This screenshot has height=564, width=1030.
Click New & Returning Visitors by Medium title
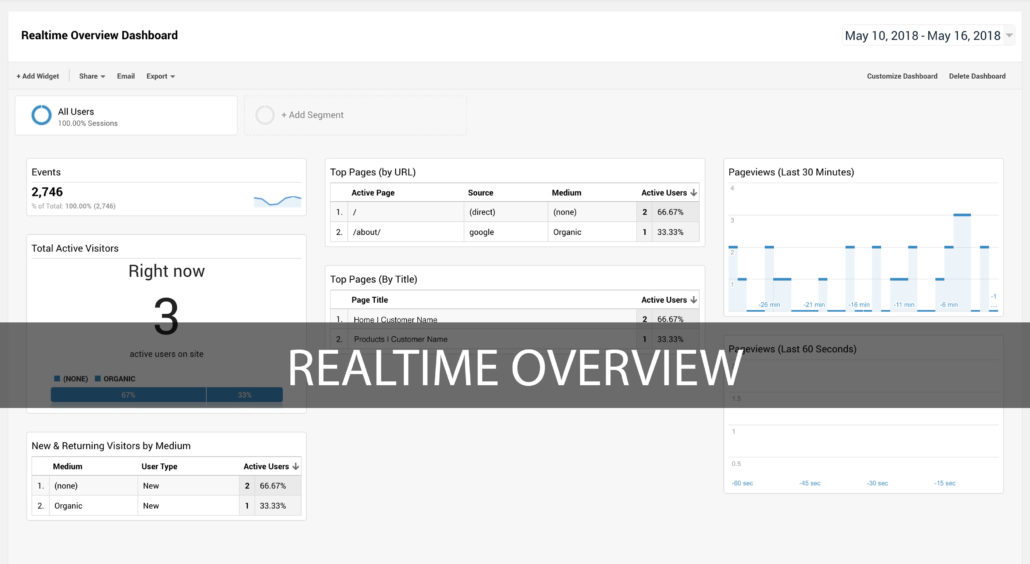(111, 446)
